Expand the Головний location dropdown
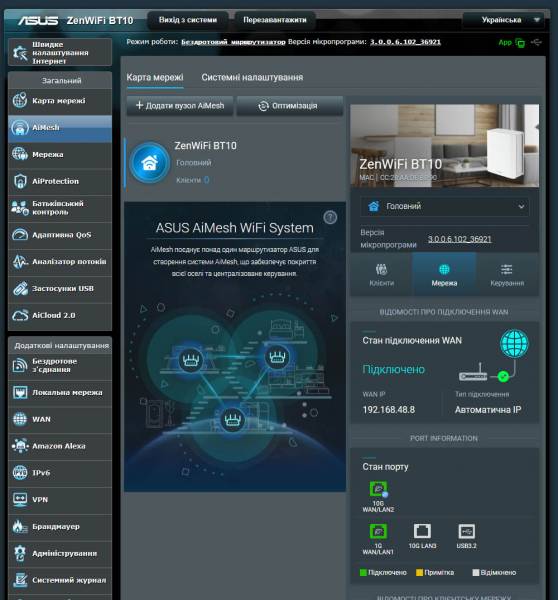Screen dimensions: 558x600 pyautogui.click(x=445, y=206)
